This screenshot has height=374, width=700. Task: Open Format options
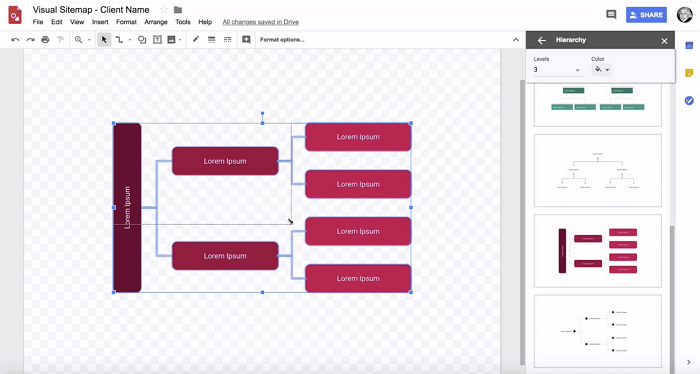282,40
